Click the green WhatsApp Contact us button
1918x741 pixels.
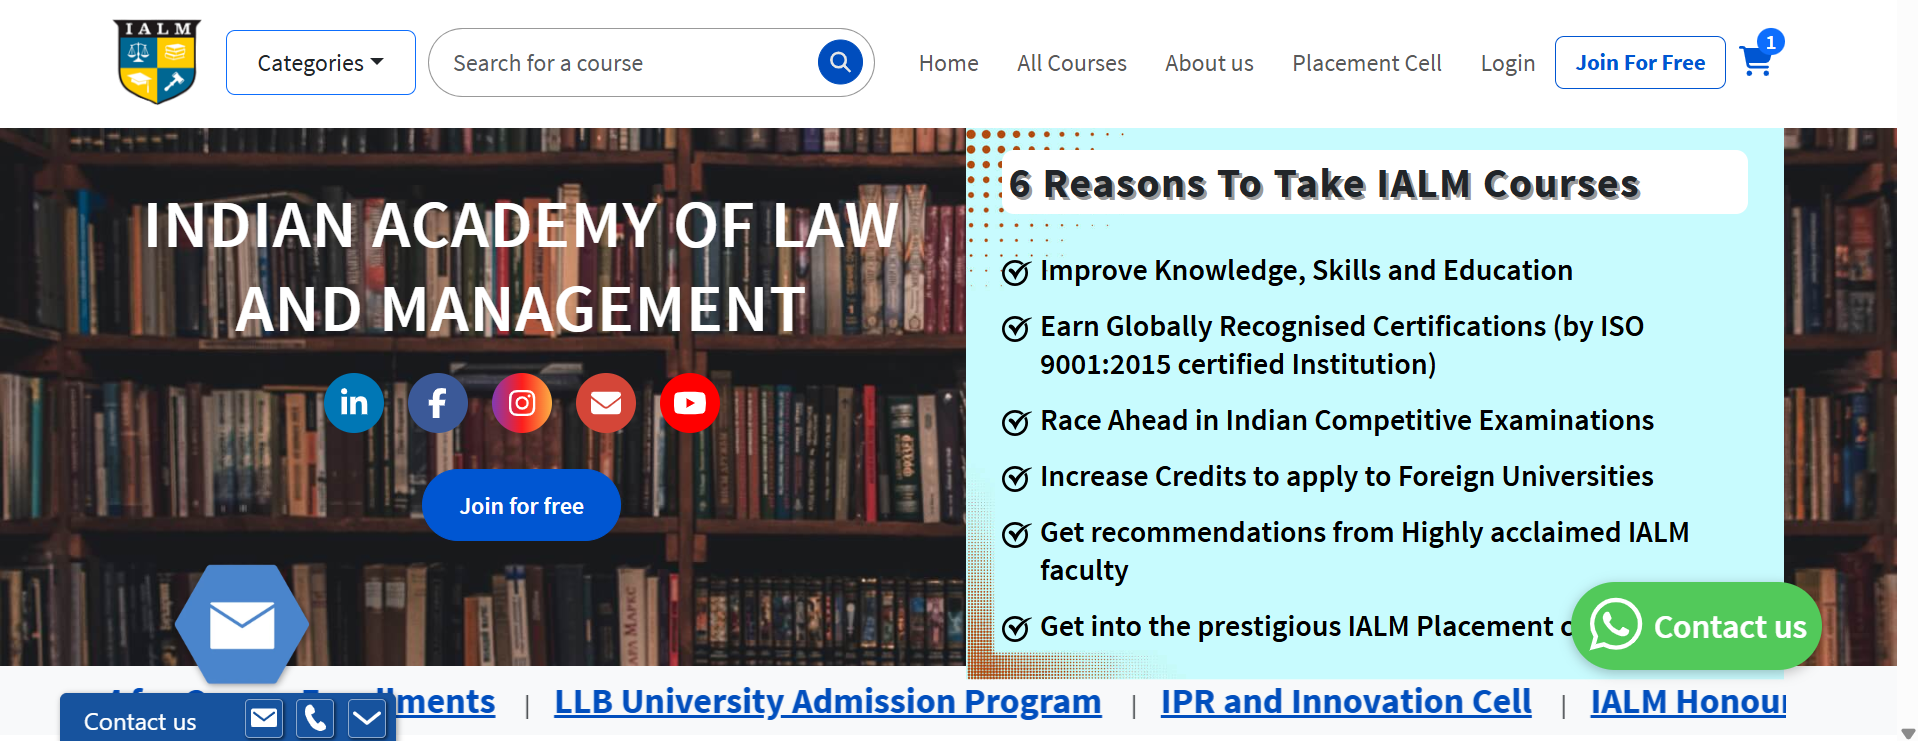tap(1696, 626)
